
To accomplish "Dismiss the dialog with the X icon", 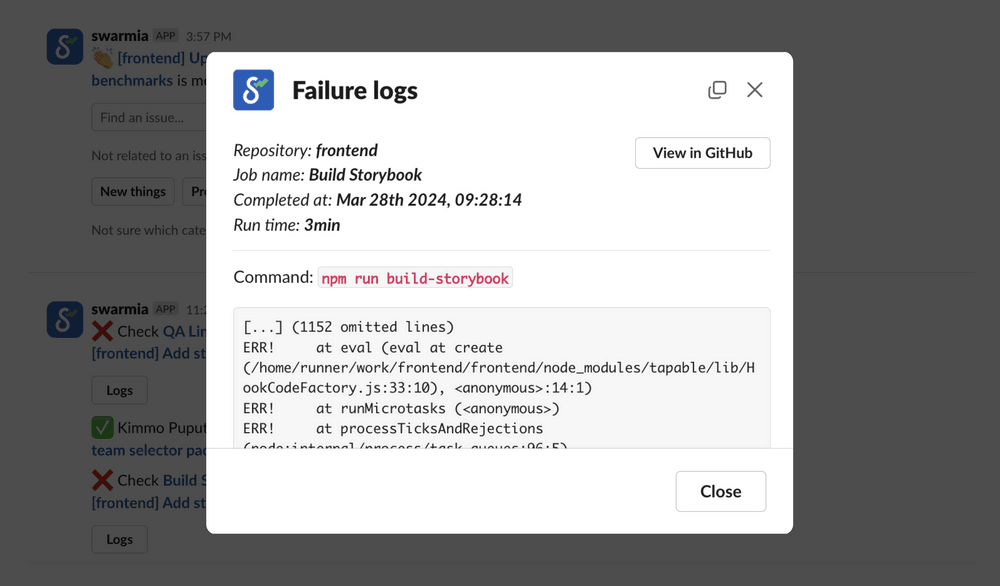I will [x=755, y=90].
